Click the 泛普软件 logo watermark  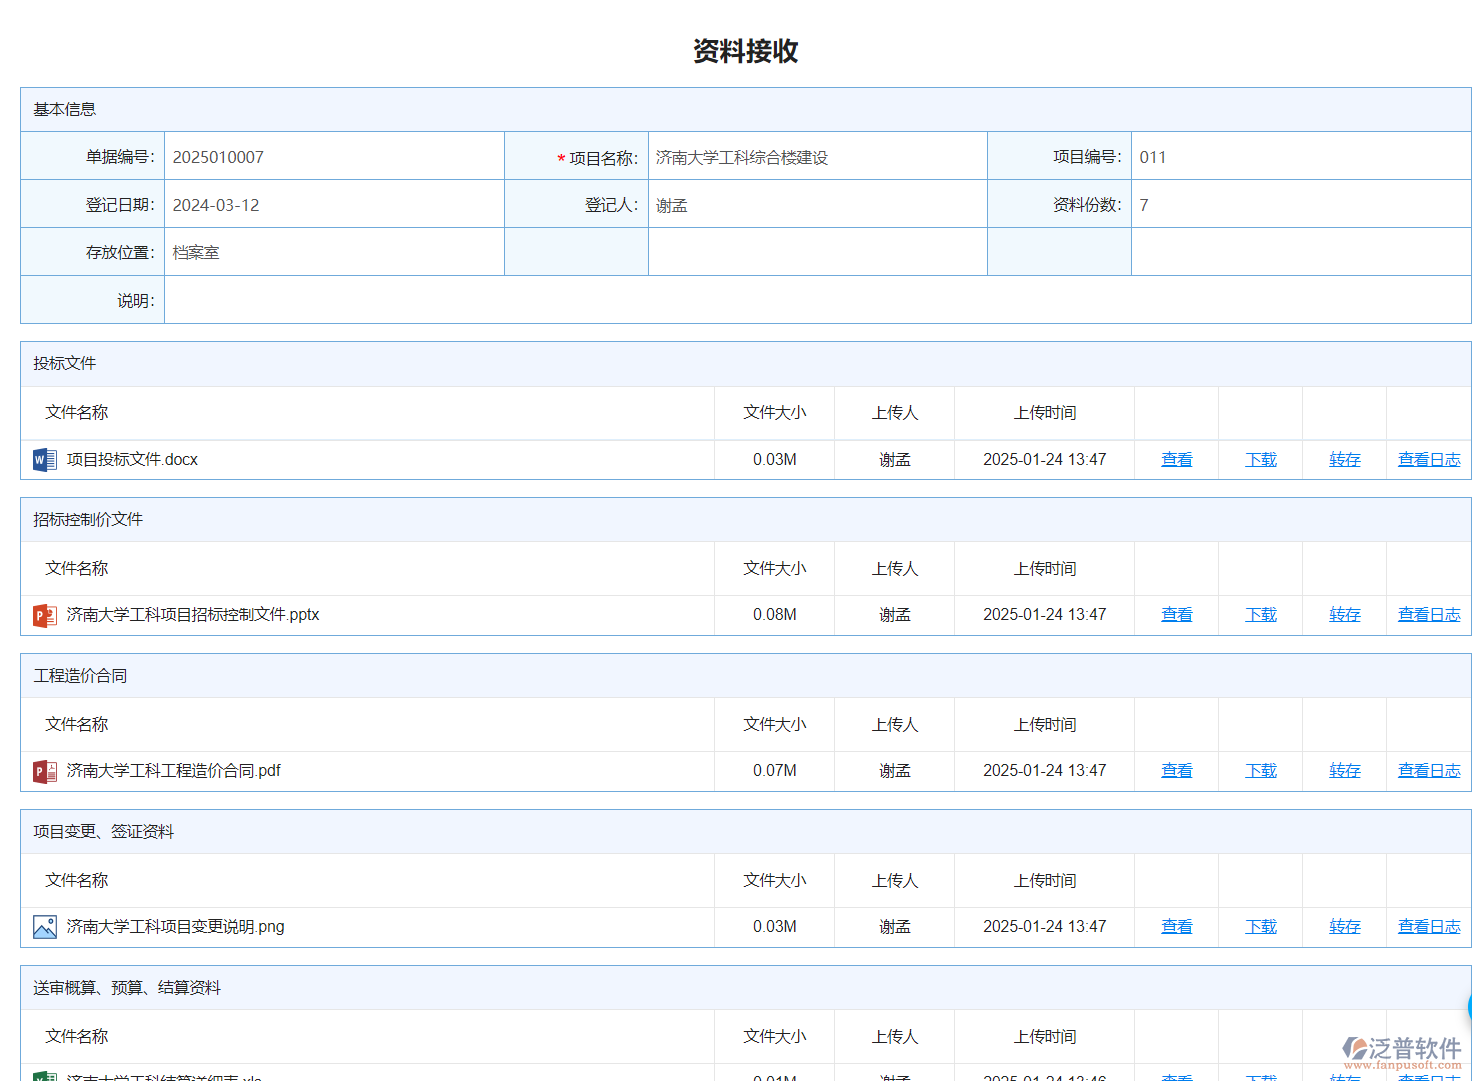[1401, 1051]
